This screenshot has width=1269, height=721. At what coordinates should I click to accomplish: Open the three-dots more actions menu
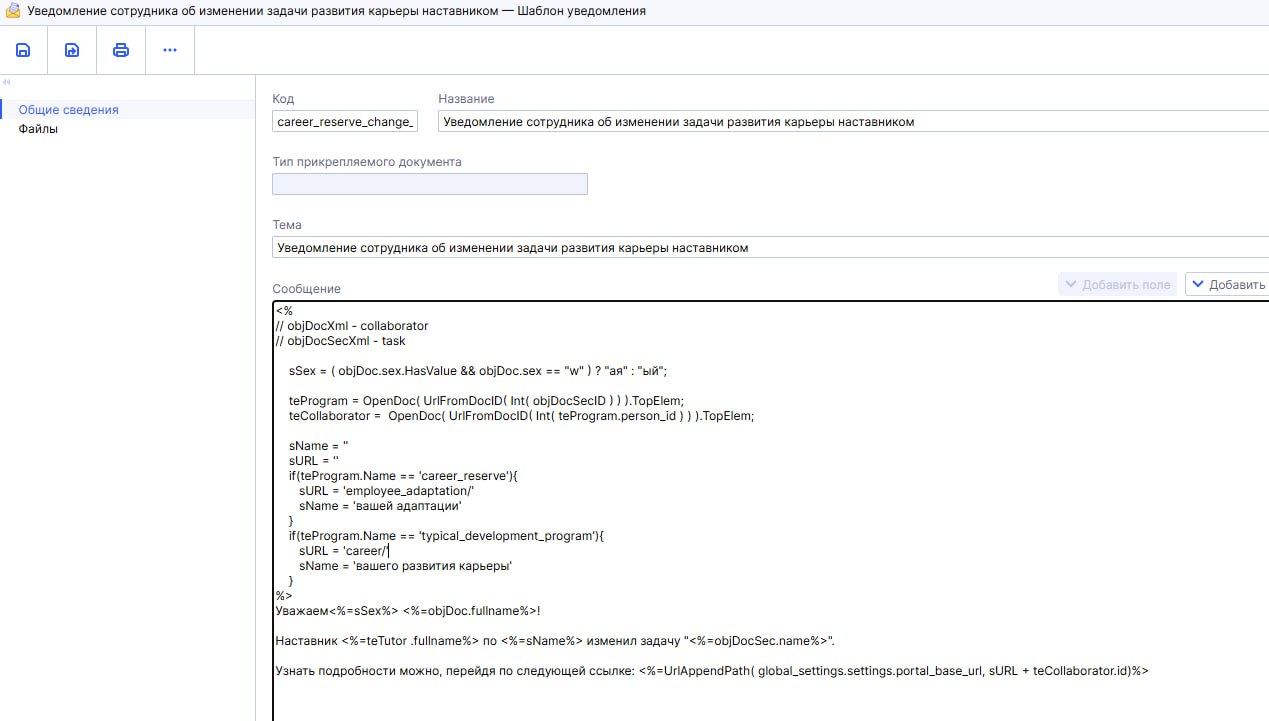click(170, 50)
